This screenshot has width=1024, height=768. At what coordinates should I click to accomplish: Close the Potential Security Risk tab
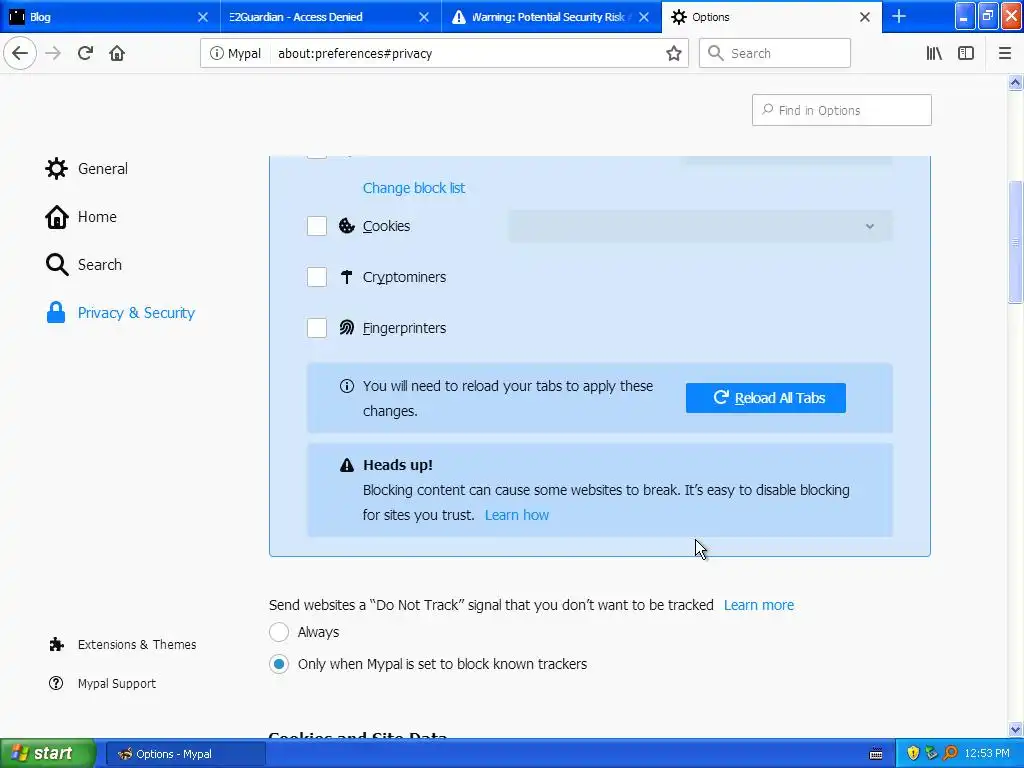pos(644,17)
